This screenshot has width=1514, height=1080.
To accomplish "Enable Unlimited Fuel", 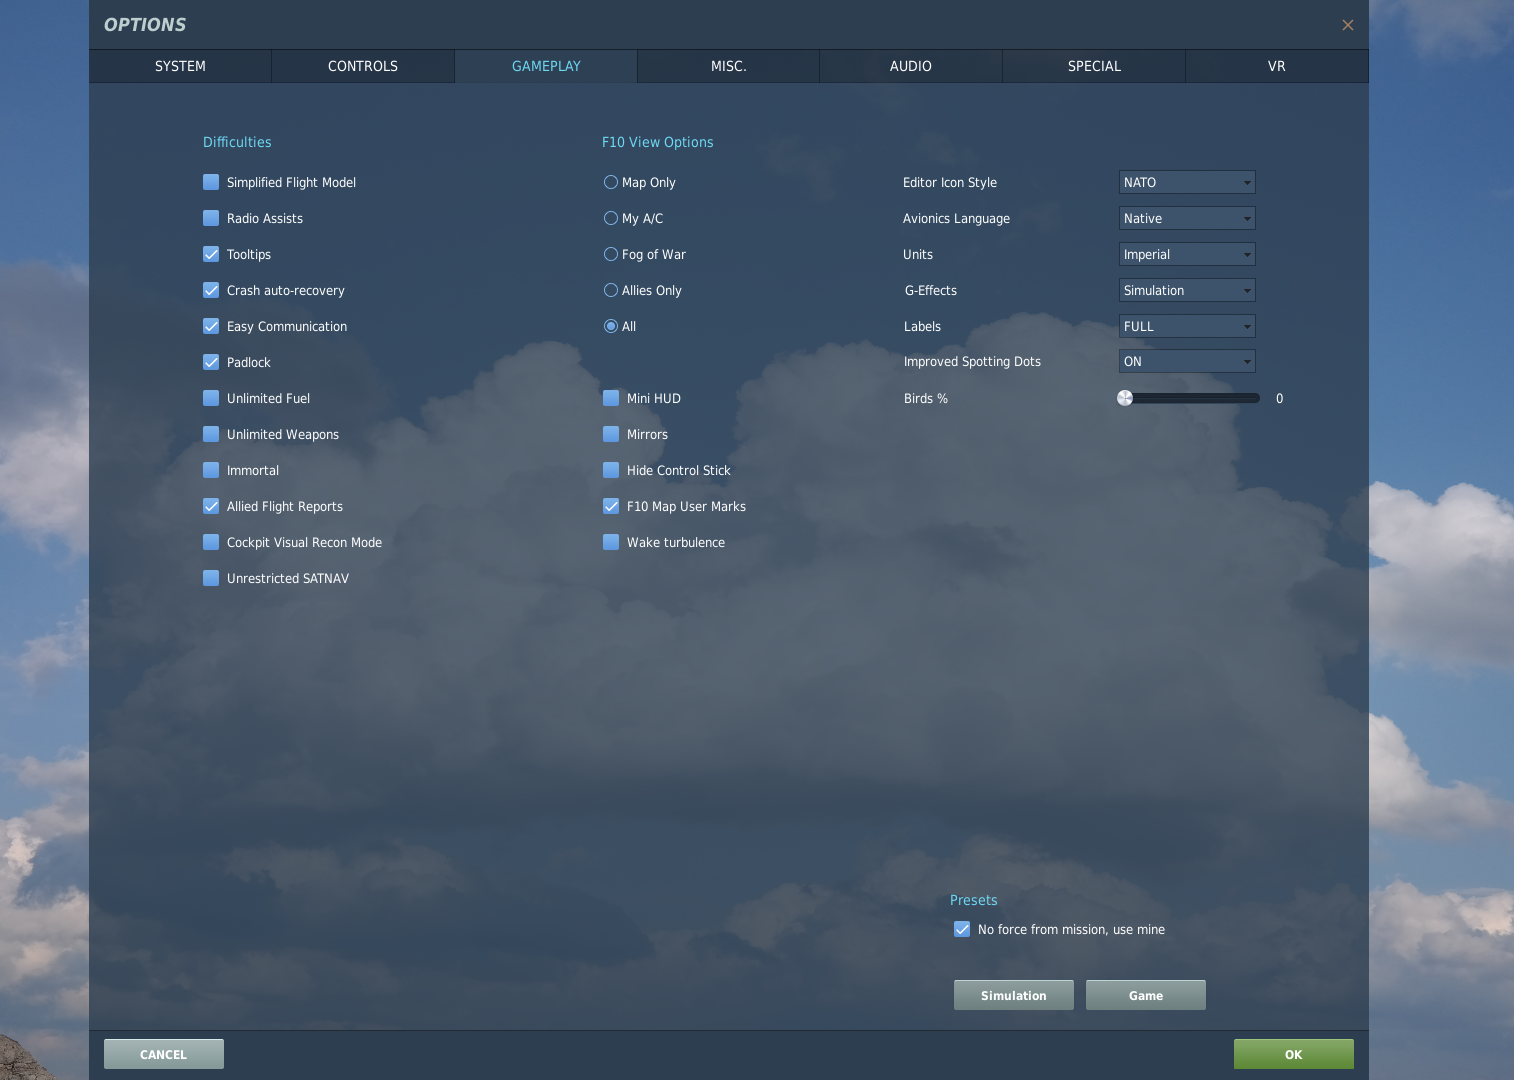I will 211,398.
